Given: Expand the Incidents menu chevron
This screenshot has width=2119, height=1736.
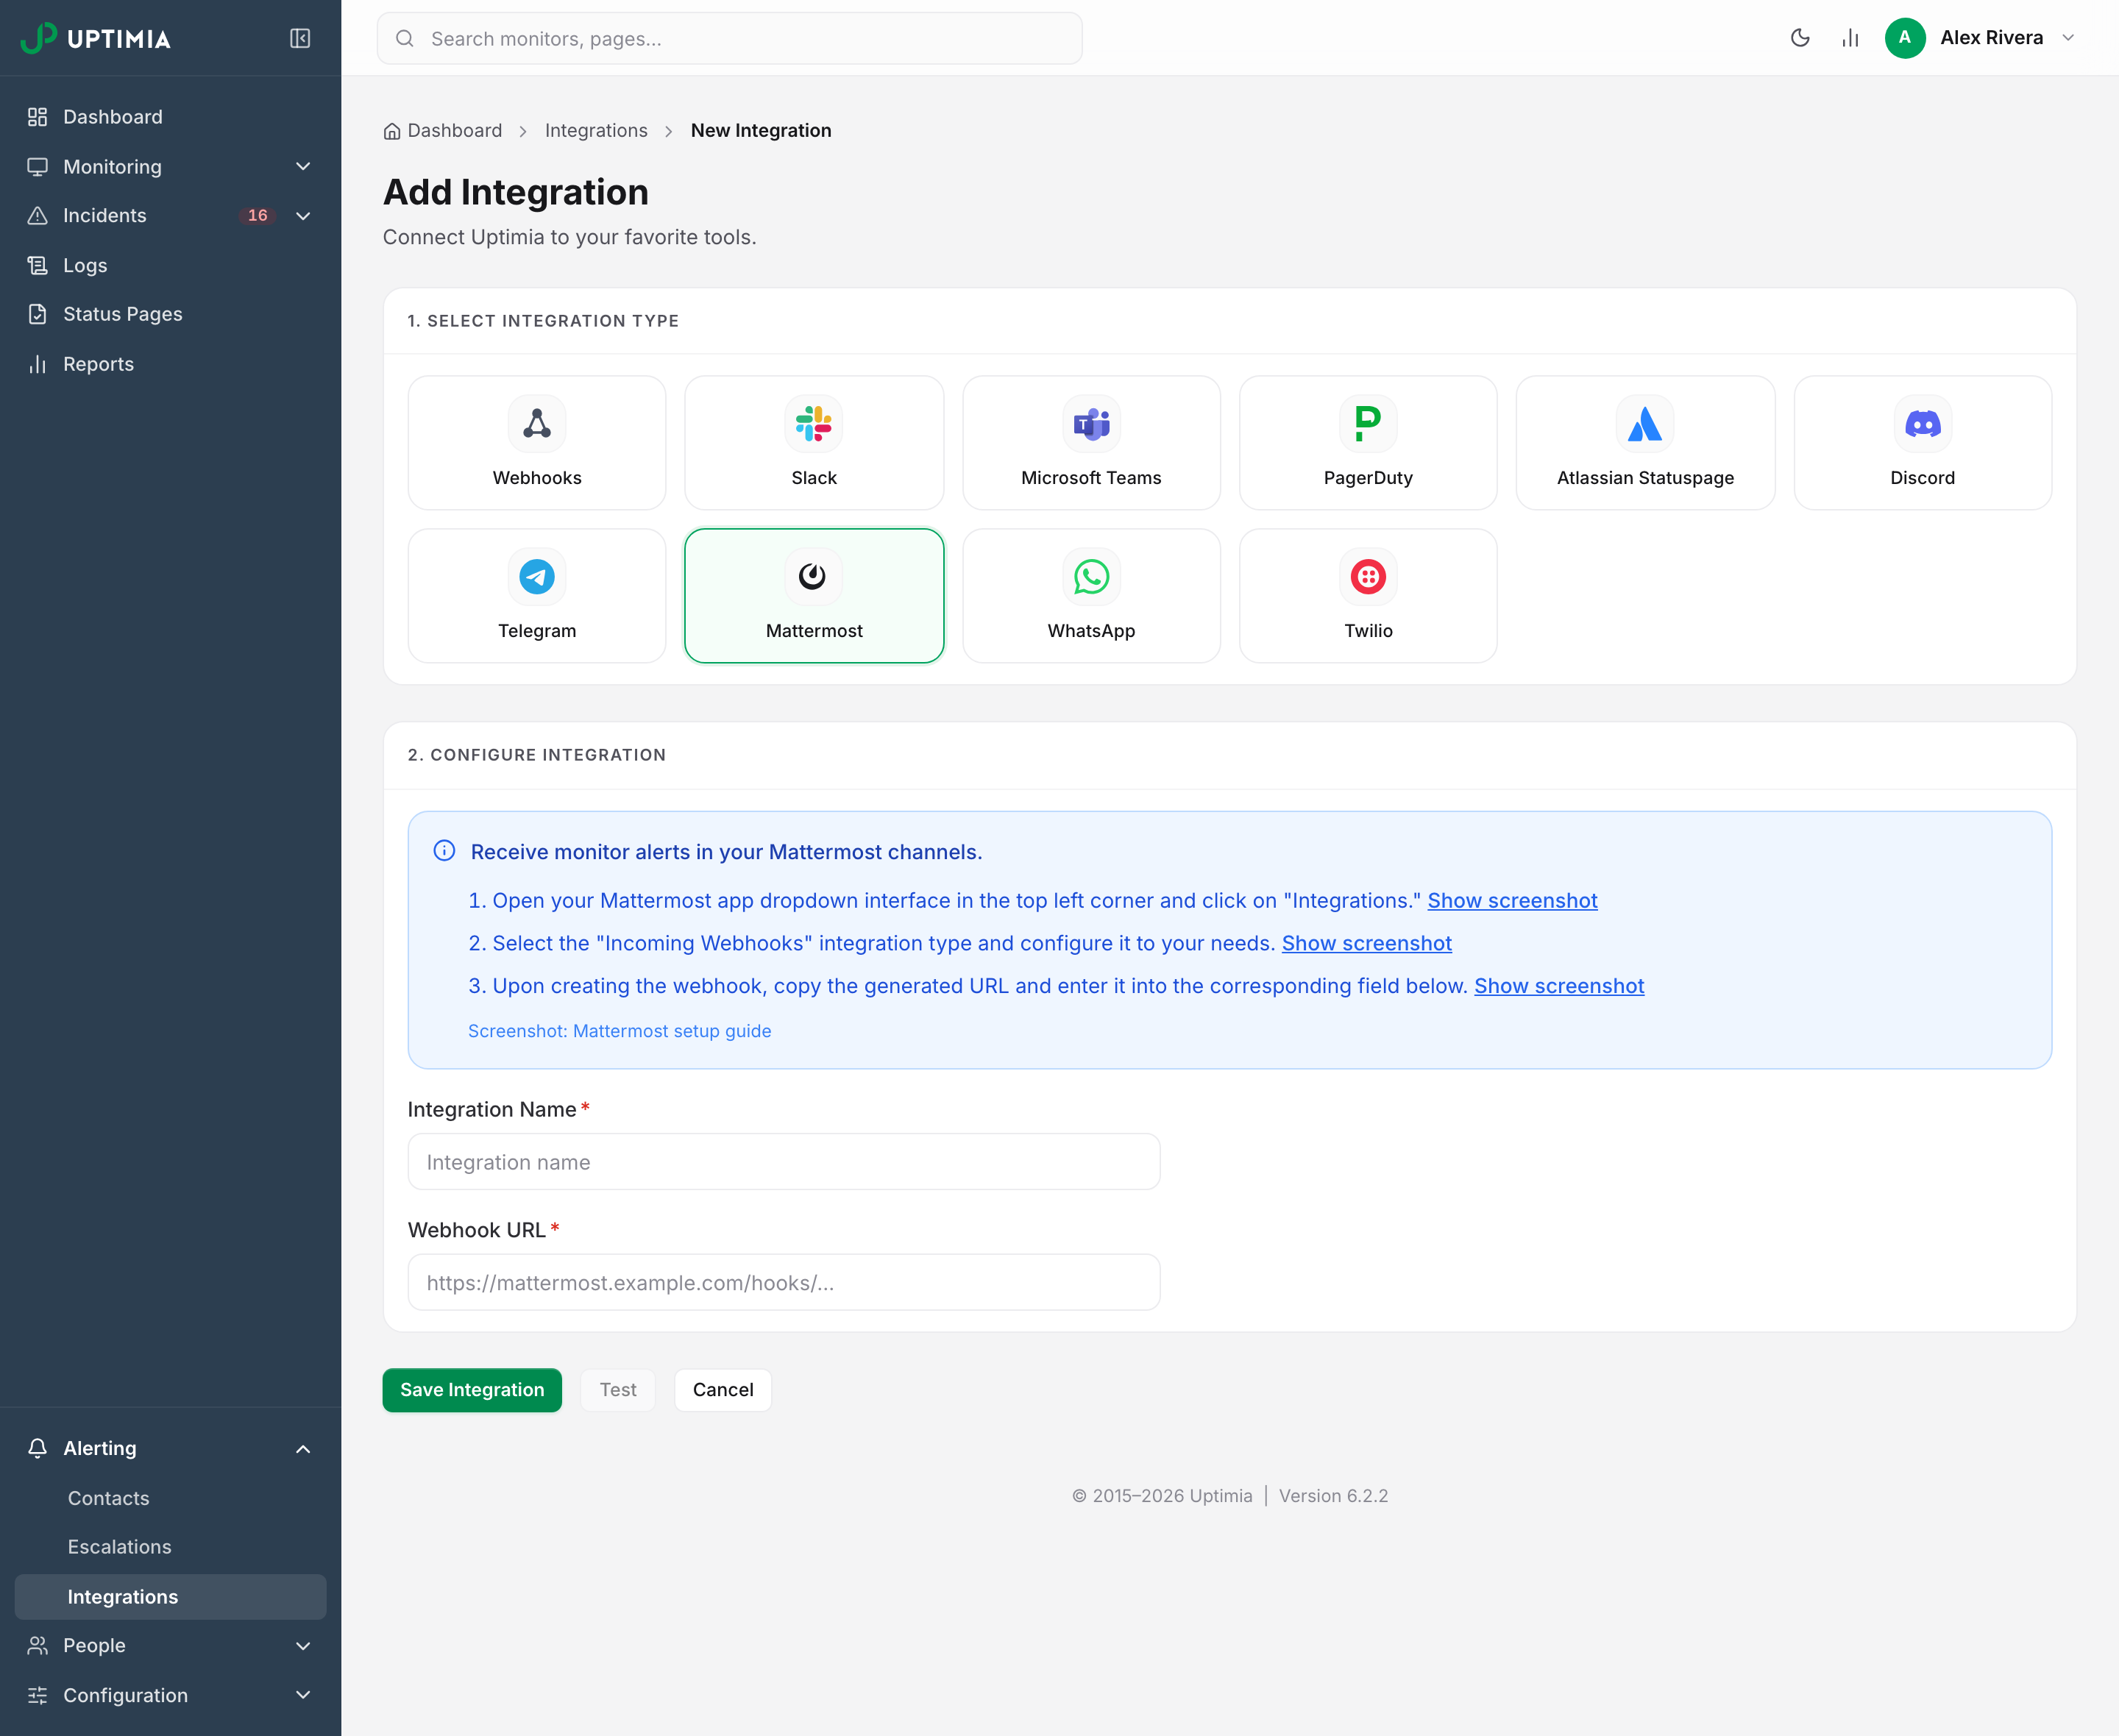Looking at the screenshot, I should [x=303, y=216].
